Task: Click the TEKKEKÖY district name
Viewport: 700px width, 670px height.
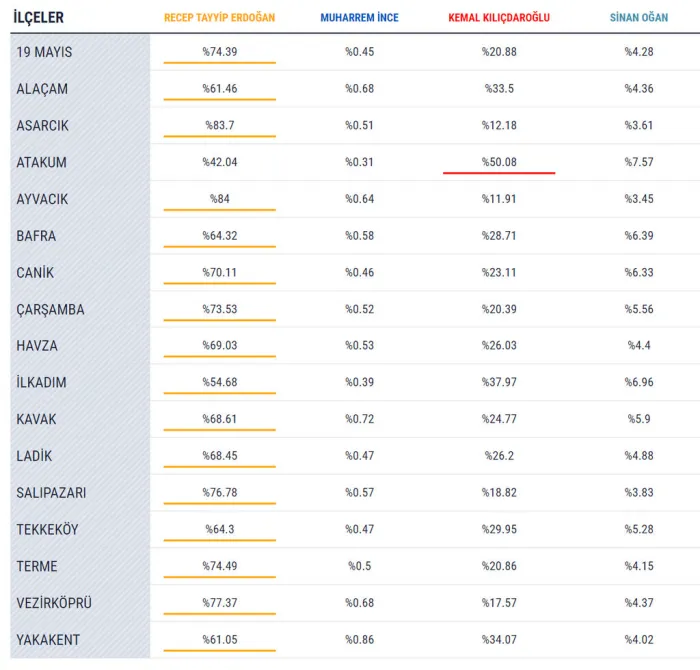Action: [47, 529]
